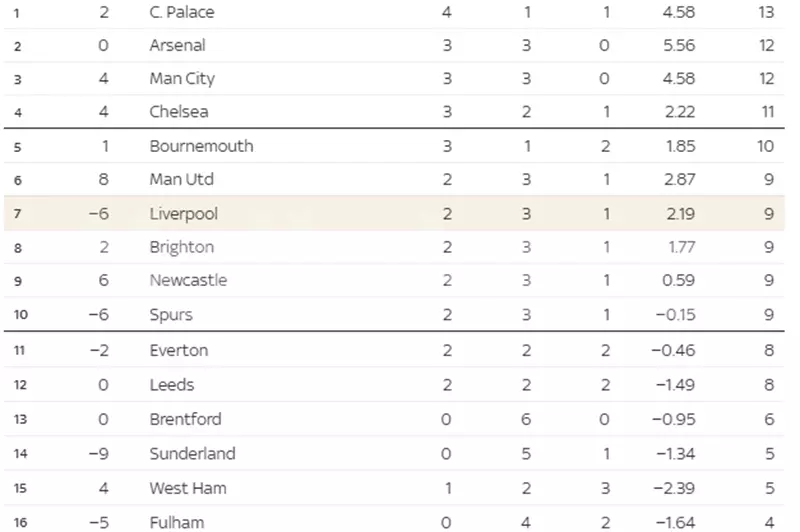Click the Spurs team name
Screen dimensions: 800x532
(x=170, y=314)
